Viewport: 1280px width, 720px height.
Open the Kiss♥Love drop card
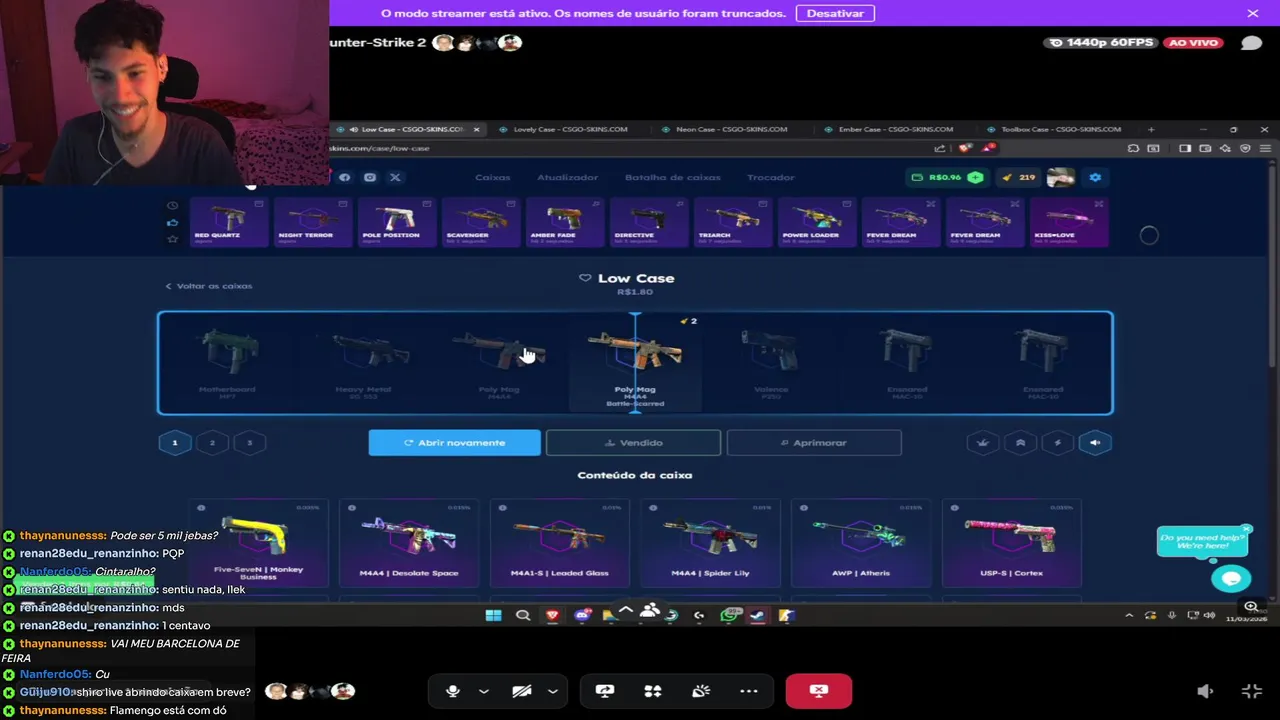coord(1068,222)
